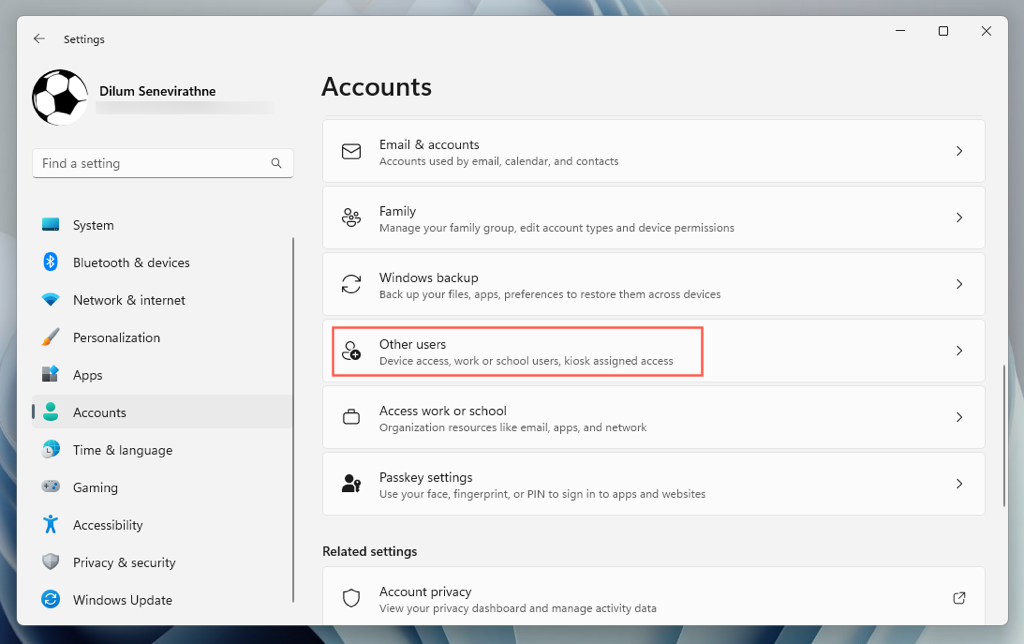Click the Personalization paintbrush icon
Image resolution: width=1024 pixels, height=644 pixels.
[x=50, y=337]
